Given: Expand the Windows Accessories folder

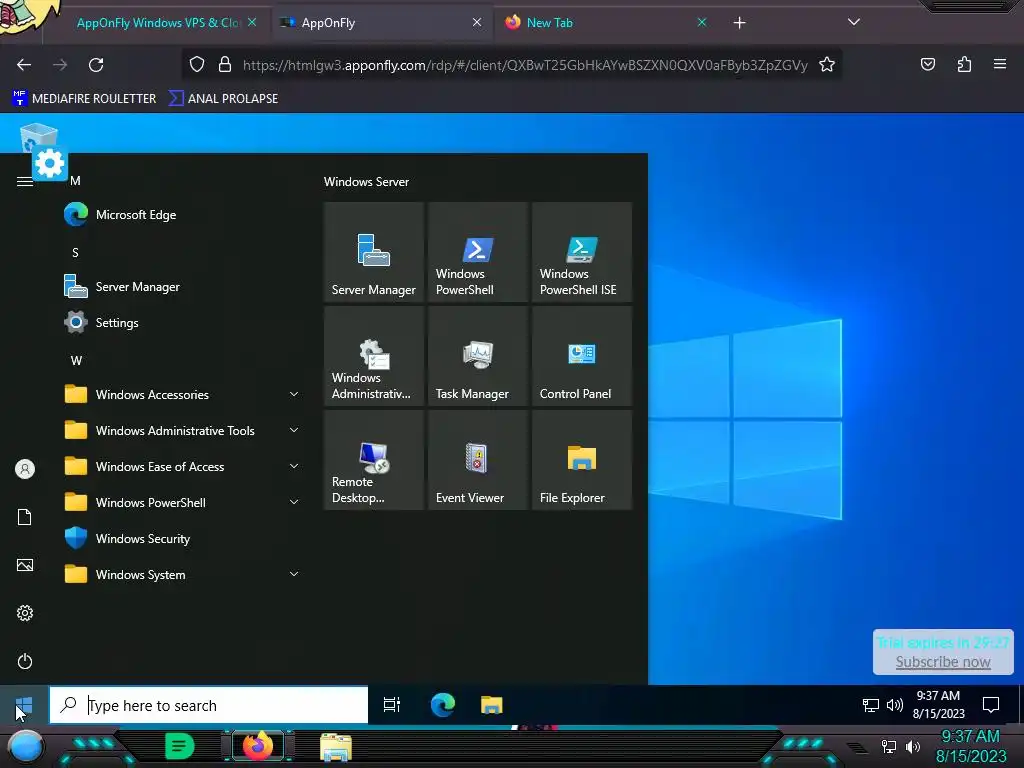Looking at the screenshot, I should click(183, 394).
